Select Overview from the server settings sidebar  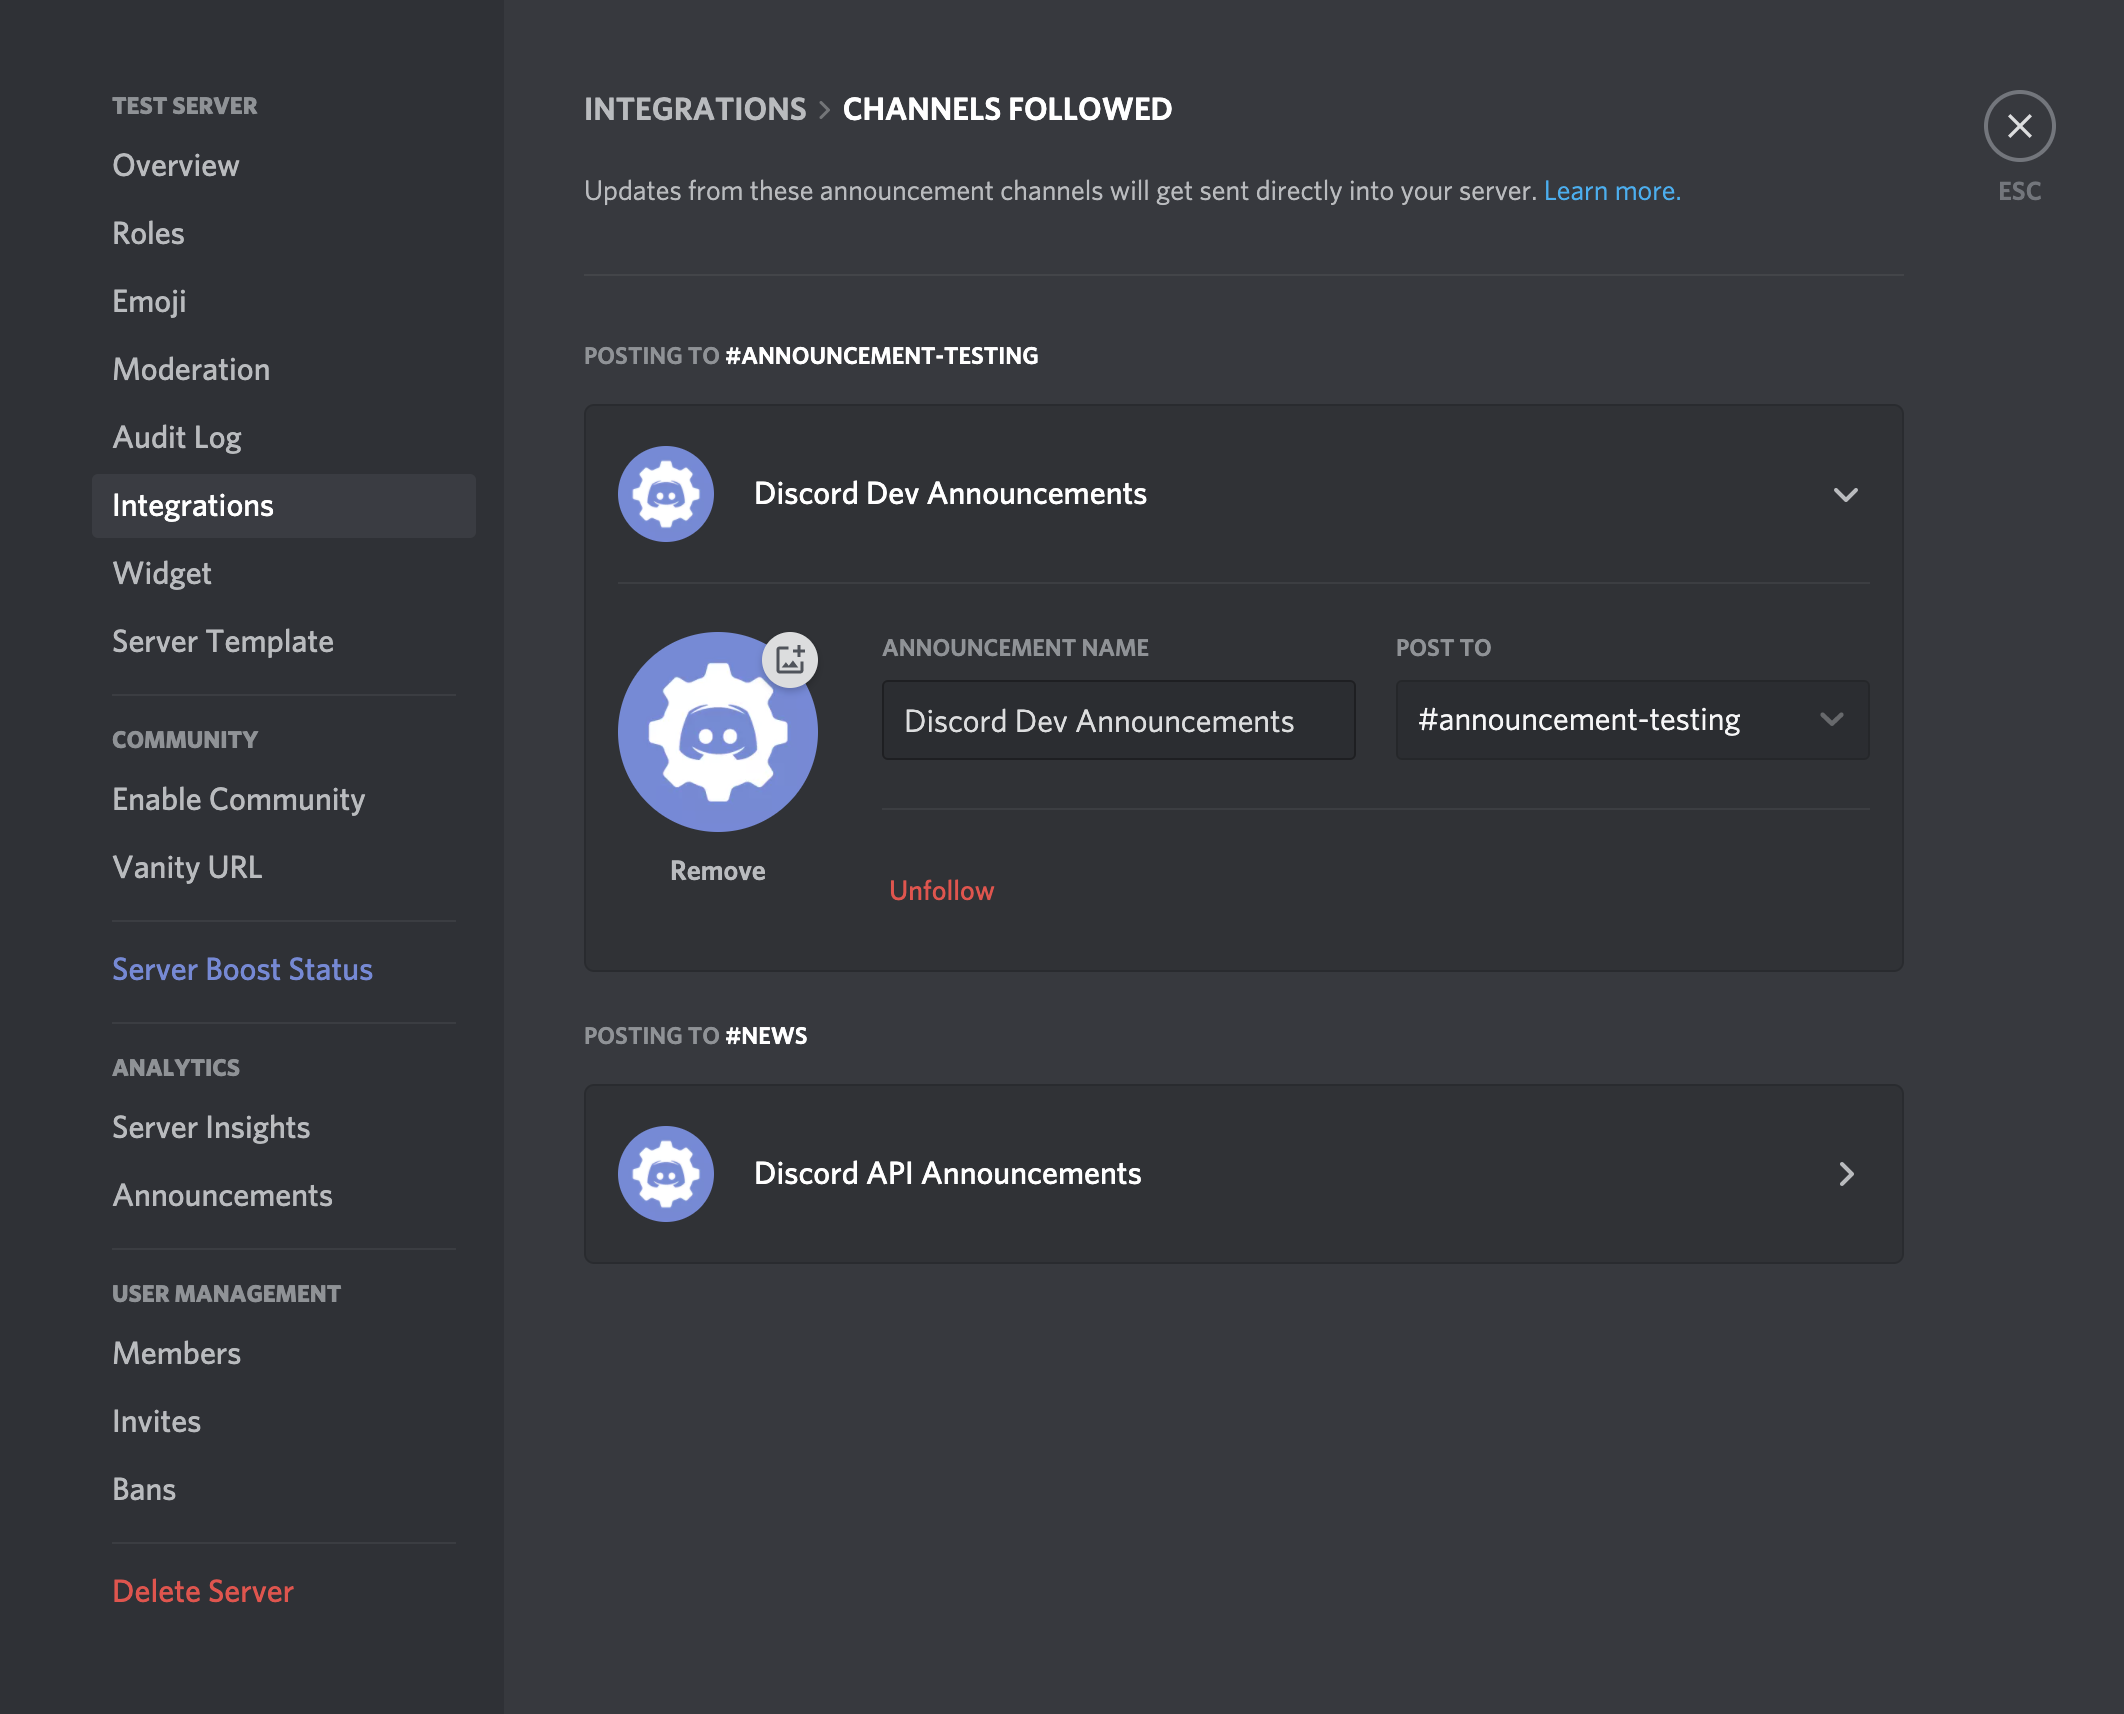175,163
